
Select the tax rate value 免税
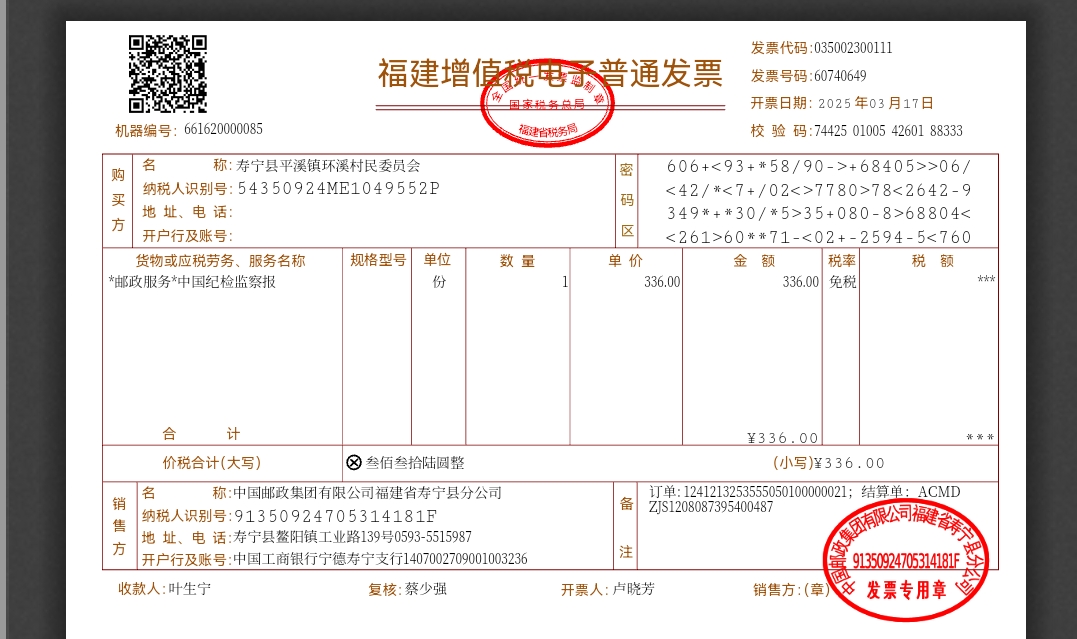(842, 282)
